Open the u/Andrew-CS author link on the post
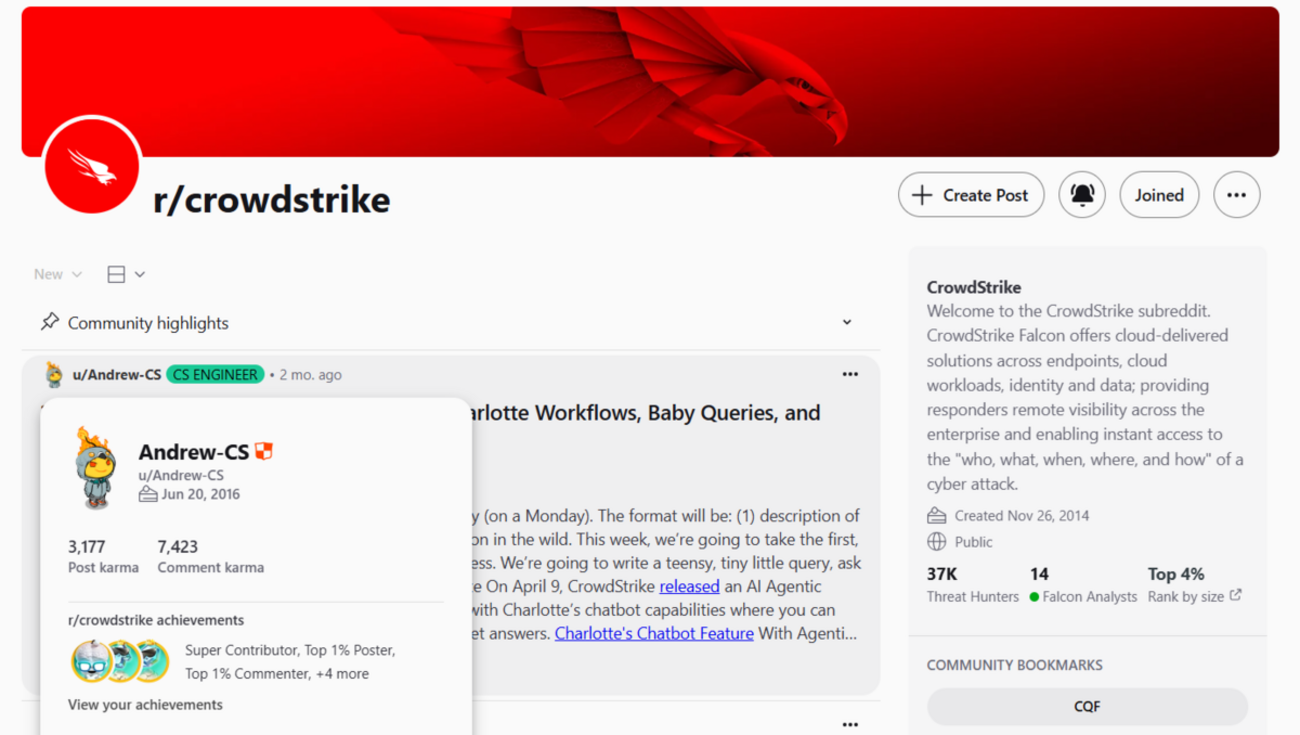The image size is (1300, 735). [x=117, y=375]
